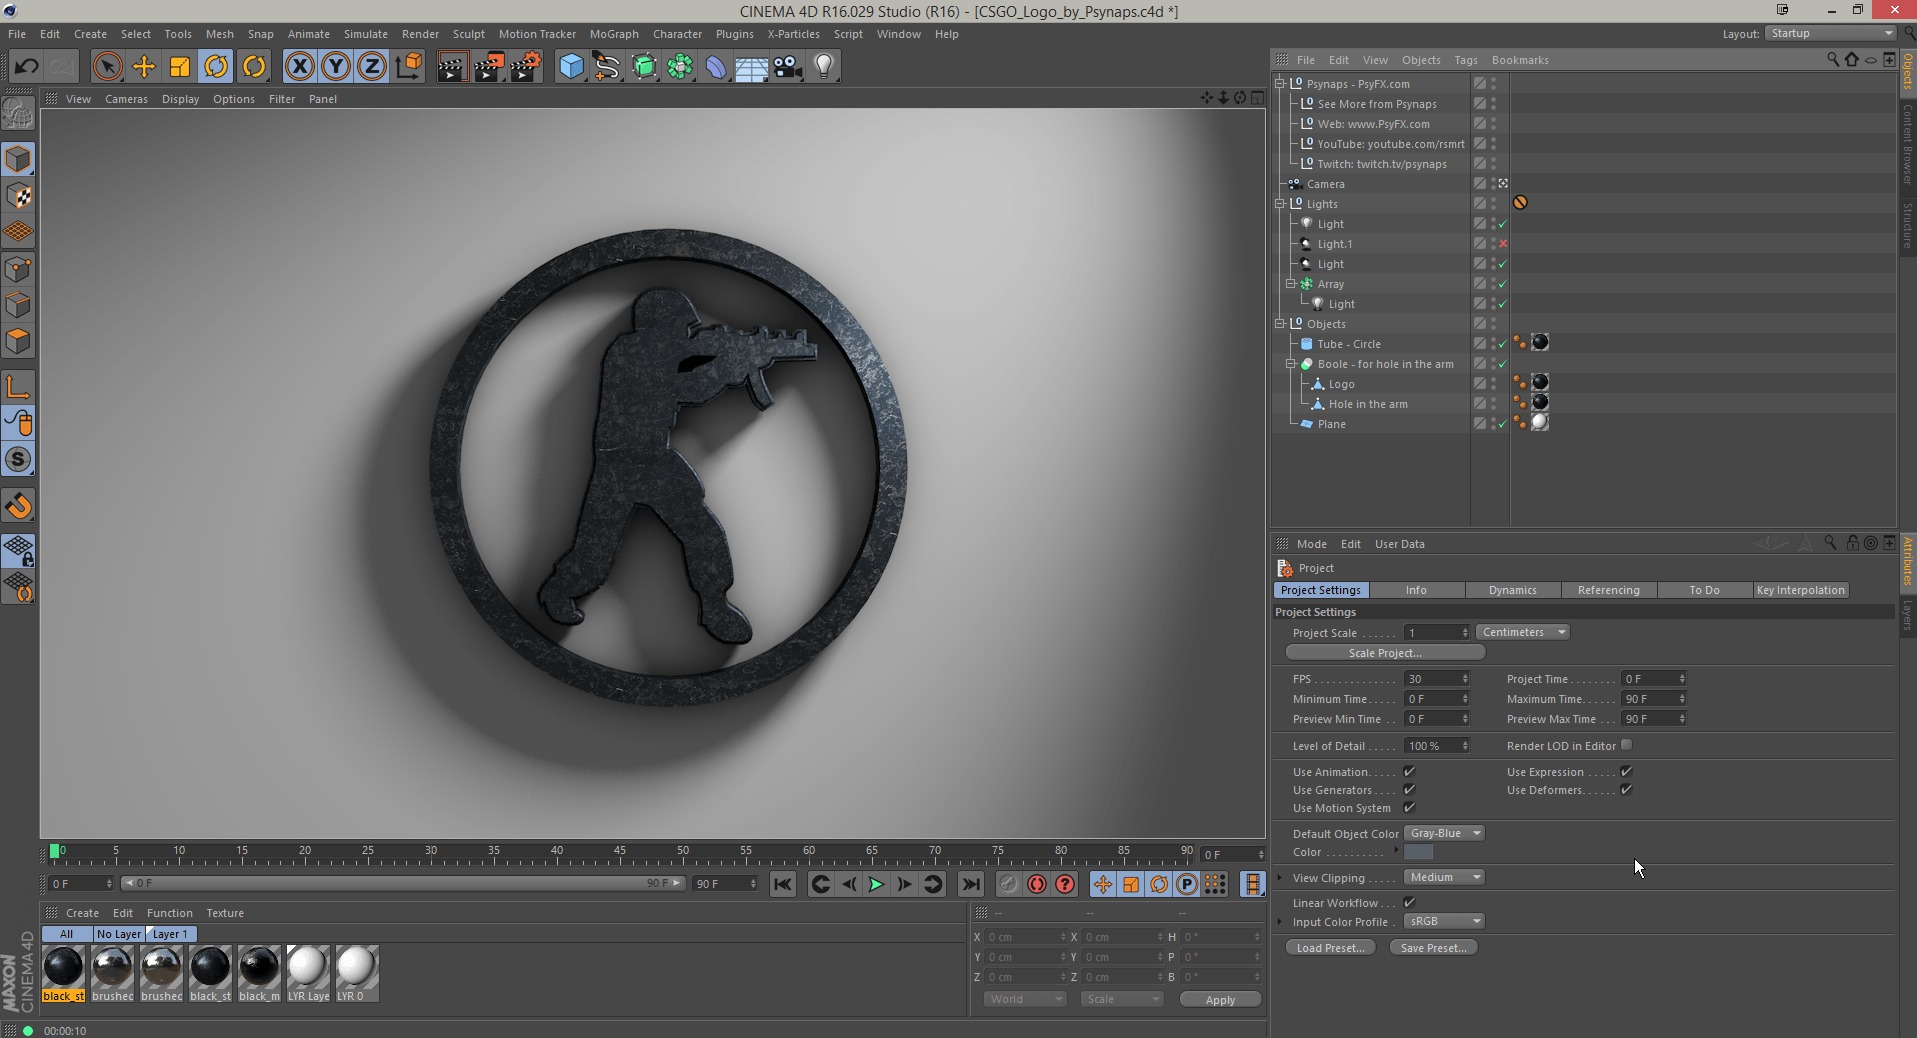Collapse the Lights group in Object Manager
The height and width of the screenshot is (1038, 1917).
(1280, 204)
